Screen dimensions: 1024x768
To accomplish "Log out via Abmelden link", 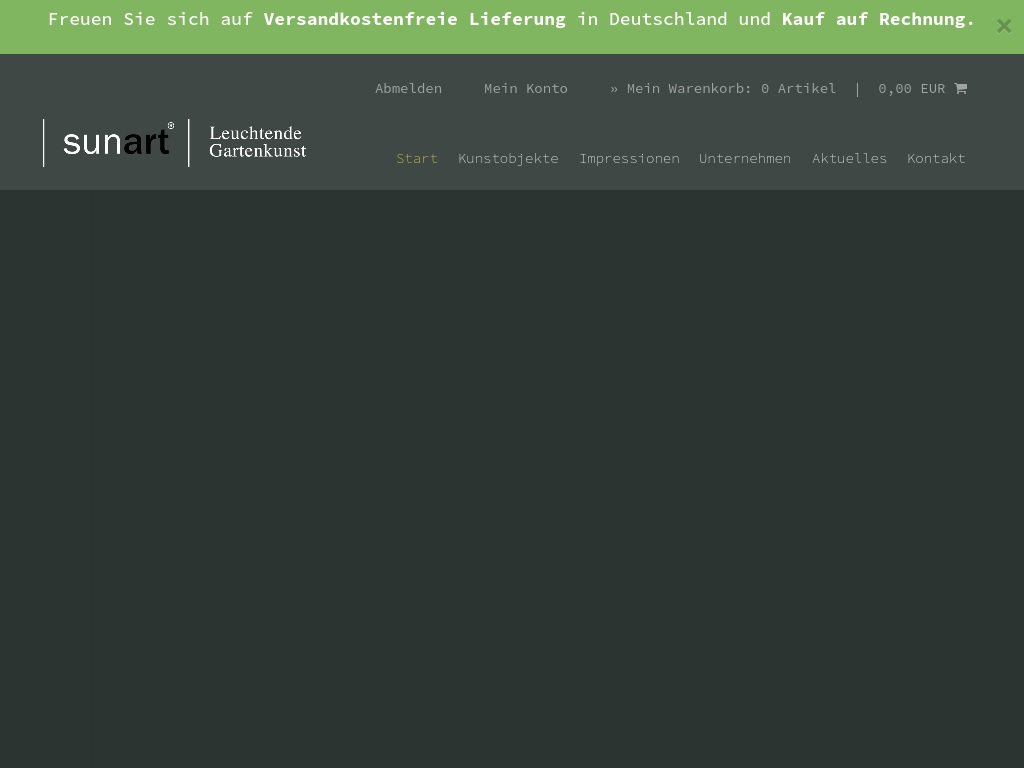I will tap(408, 88).
